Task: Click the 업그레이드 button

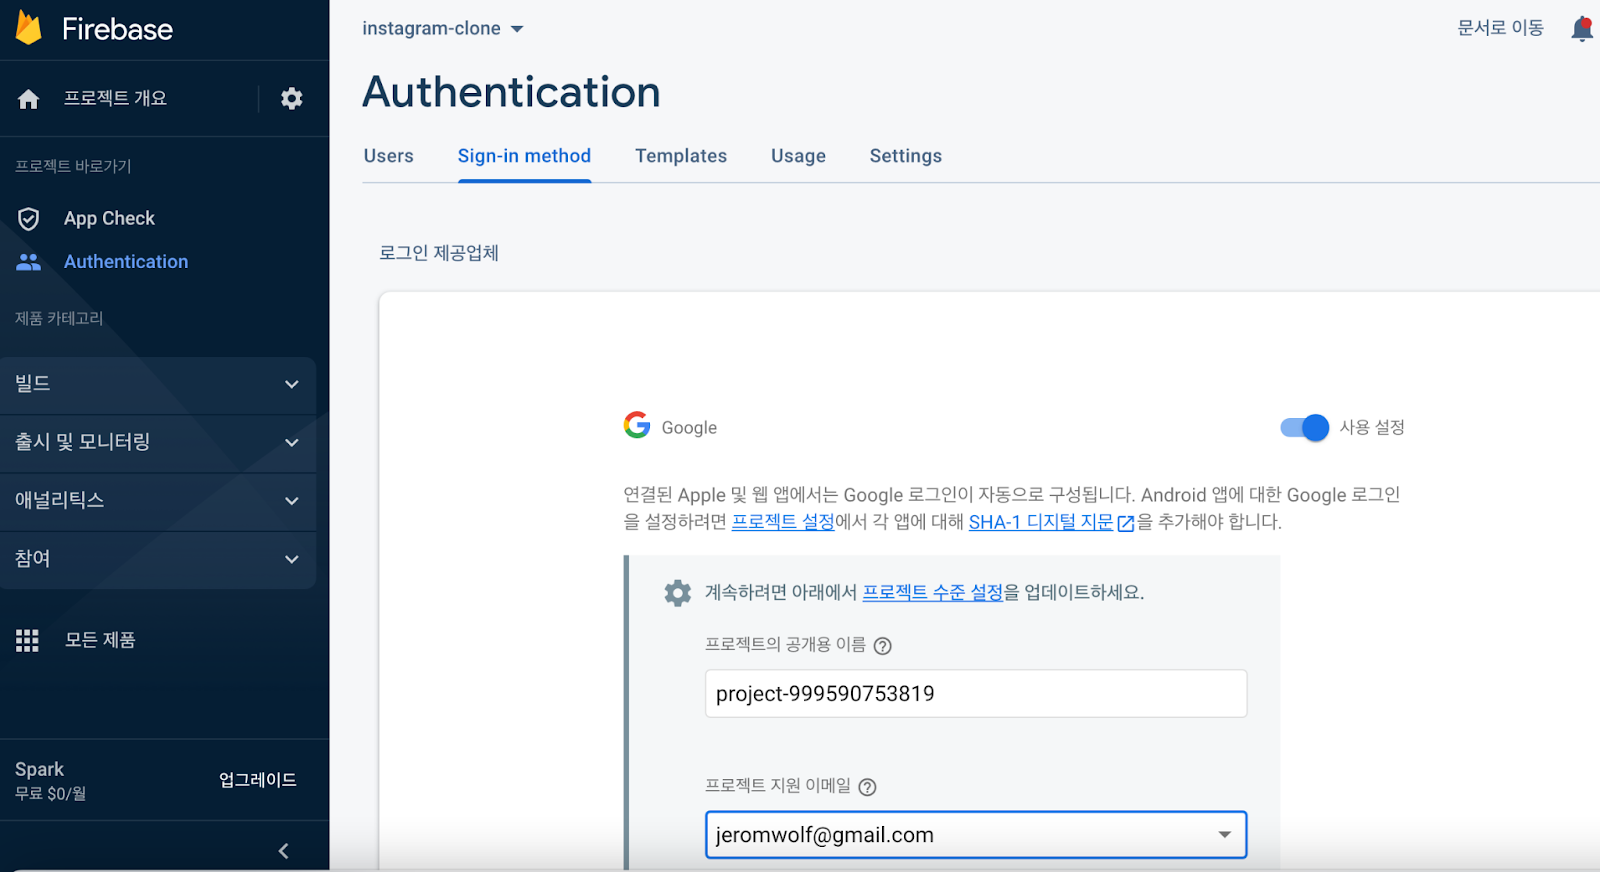Action: coord(258,780)
